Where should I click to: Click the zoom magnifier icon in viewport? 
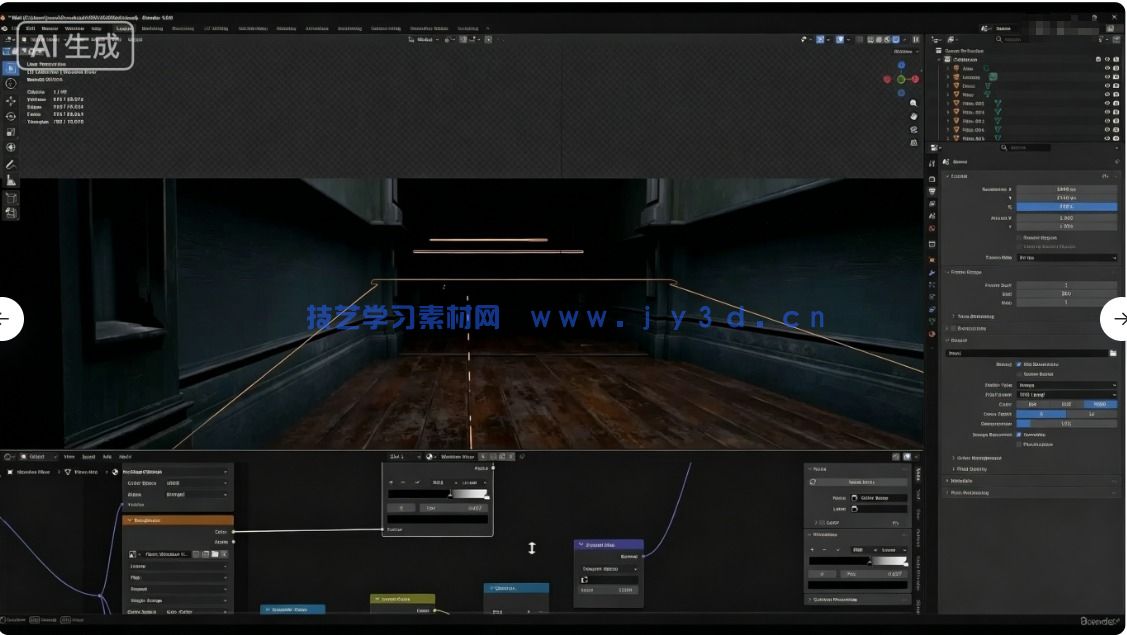click(x=914, y=103)
